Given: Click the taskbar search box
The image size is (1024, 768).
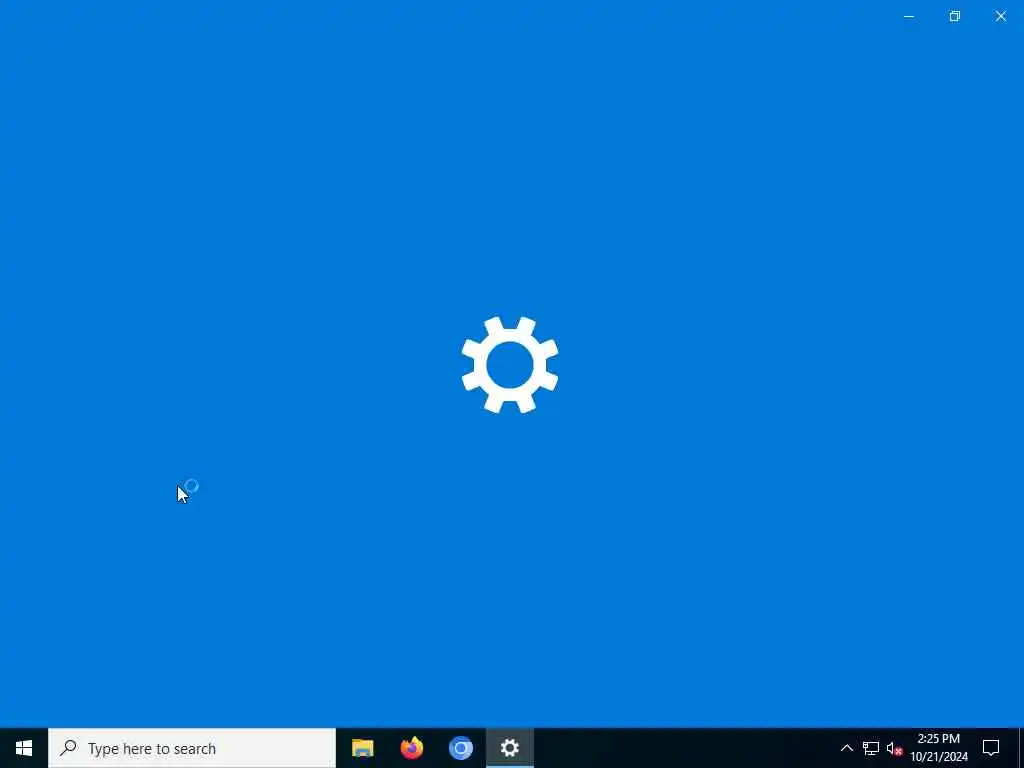Looking at the screenshot, I should 192,748.
